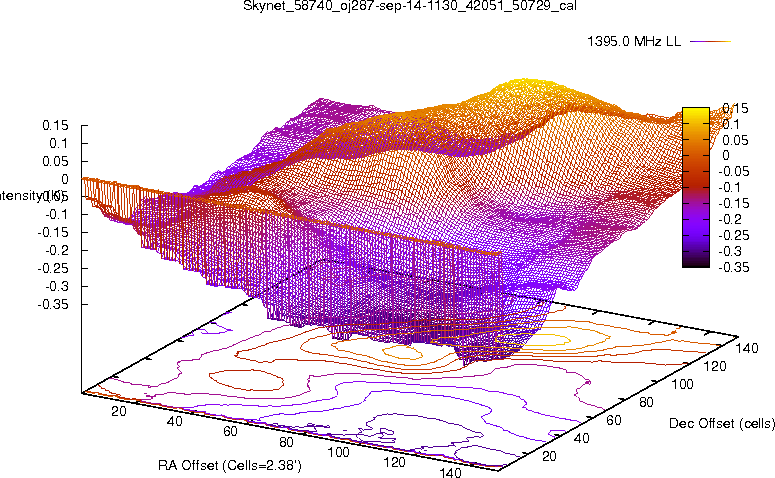Screen dimensions: 775x478
Task: Click the -0.15 label on the color bar
Action: (x=734, y=203)
